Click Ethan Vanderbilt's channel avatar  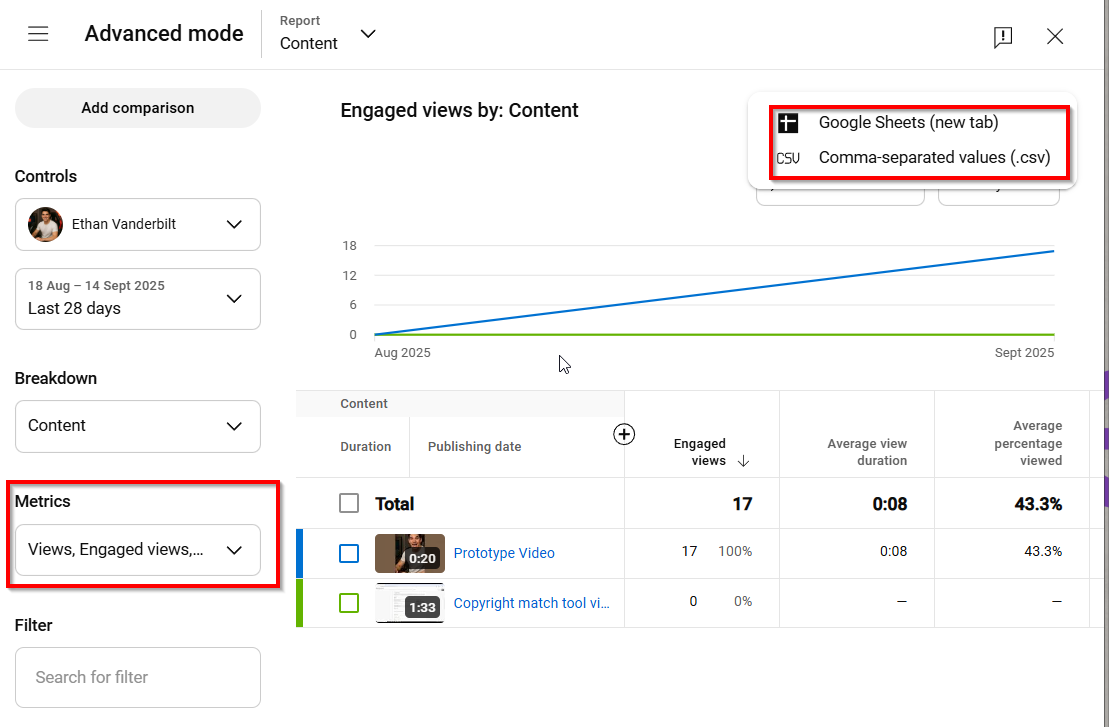tap(44, 224)
